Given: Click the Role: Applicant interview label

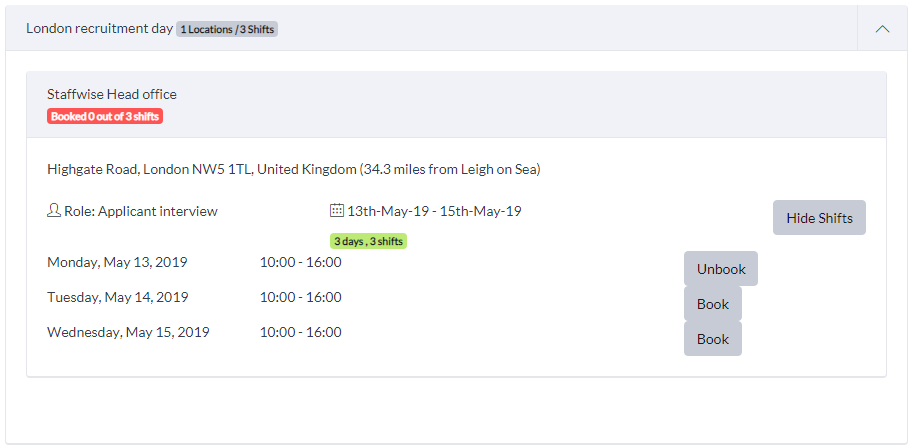Looking at the screenshot, I should [x=140, y=211].
